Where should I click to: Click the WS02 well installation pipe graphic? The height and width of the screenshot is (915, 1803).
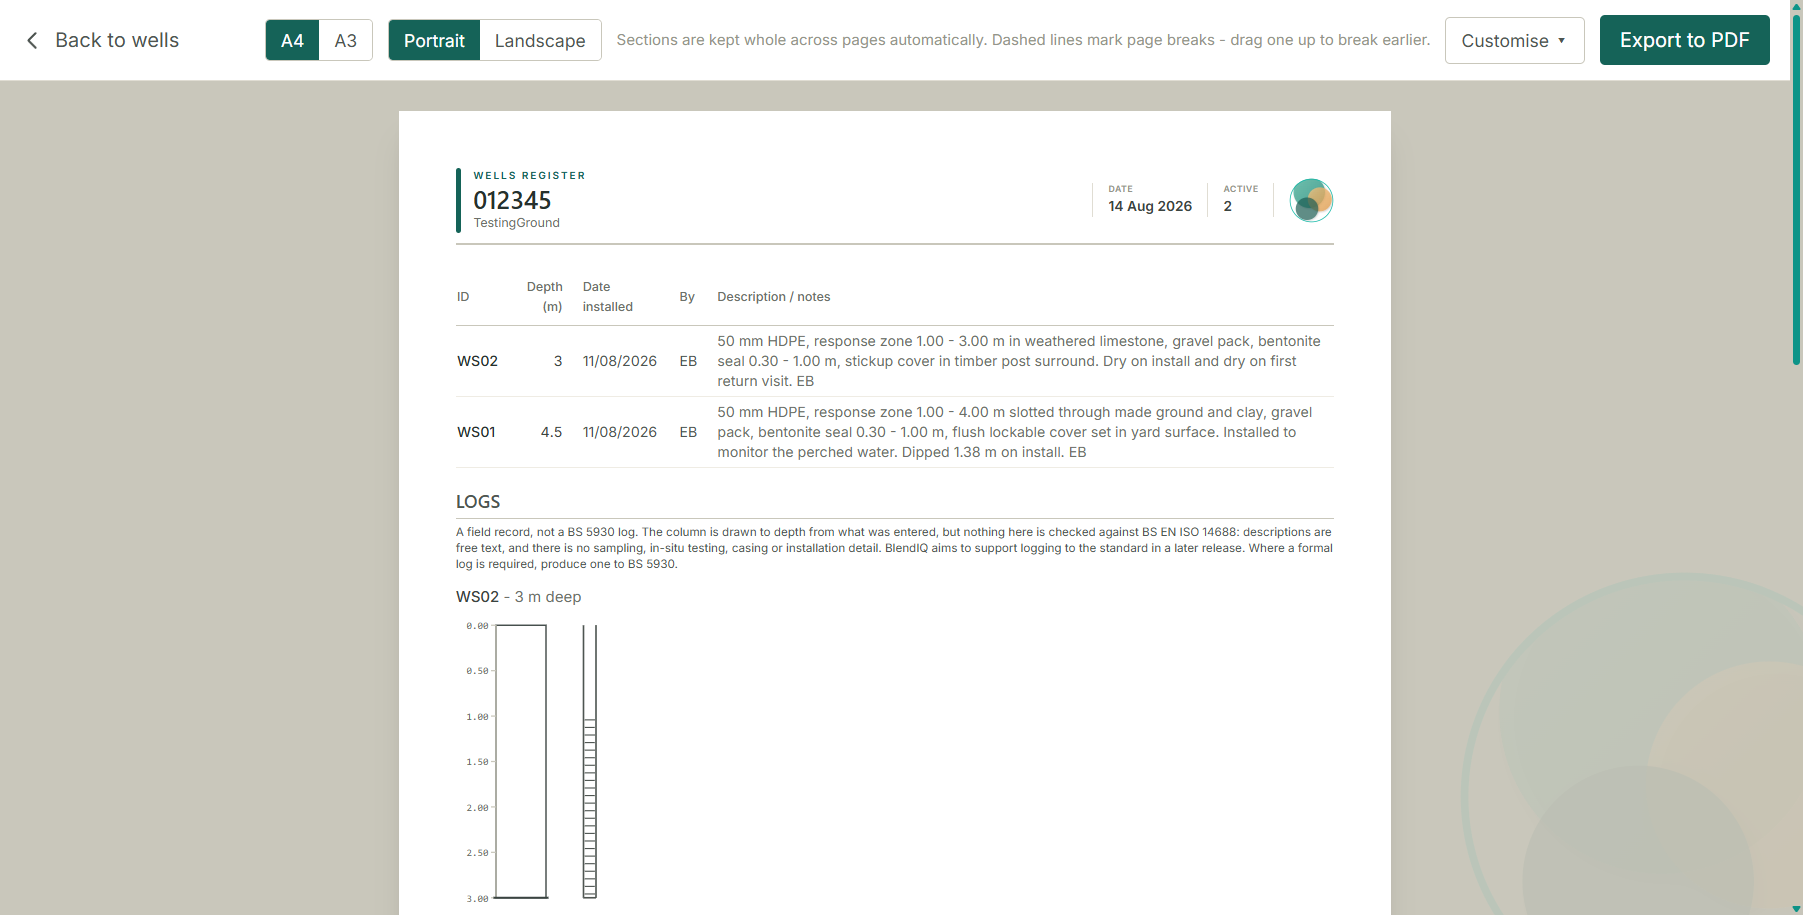click(590, 762)
